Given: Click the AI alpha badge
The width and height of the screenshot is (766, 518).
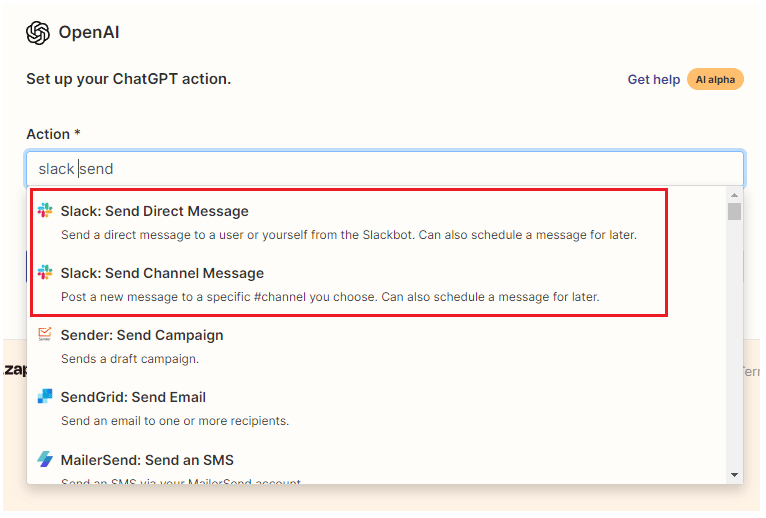Looking at the screenshot, I should (715, 79).
